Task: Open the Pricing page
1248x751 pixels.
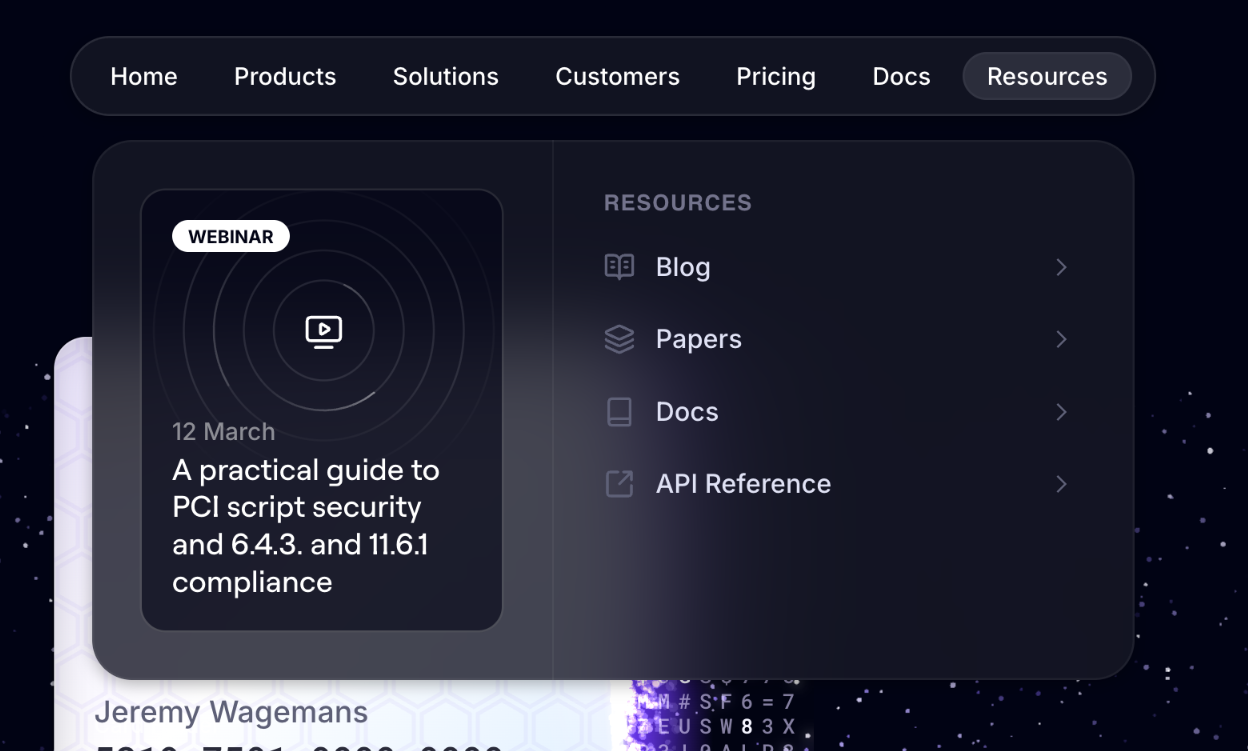Action: pyautogui.click(x=775, y=77)
